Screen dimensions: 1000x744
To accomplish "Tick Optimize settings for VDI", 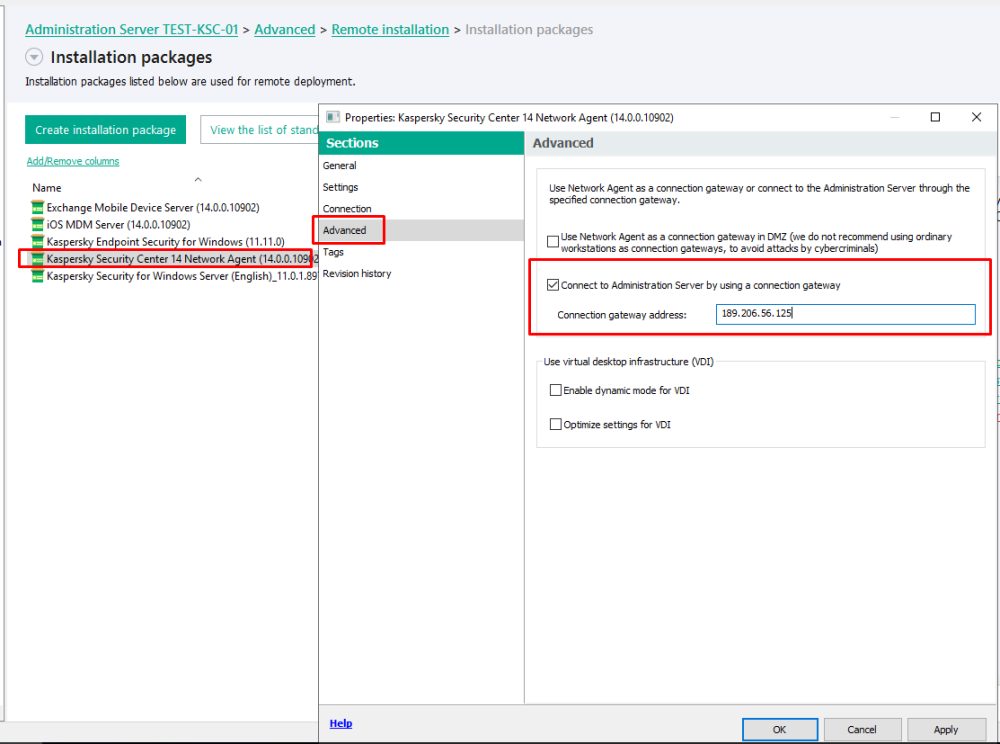I will (555, 424).
